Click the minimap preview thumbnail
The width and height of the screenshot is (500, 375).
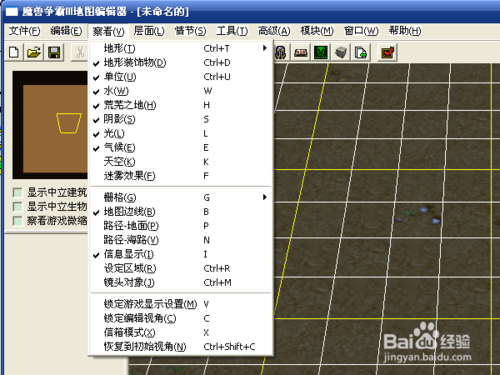[x=50, y=125]
